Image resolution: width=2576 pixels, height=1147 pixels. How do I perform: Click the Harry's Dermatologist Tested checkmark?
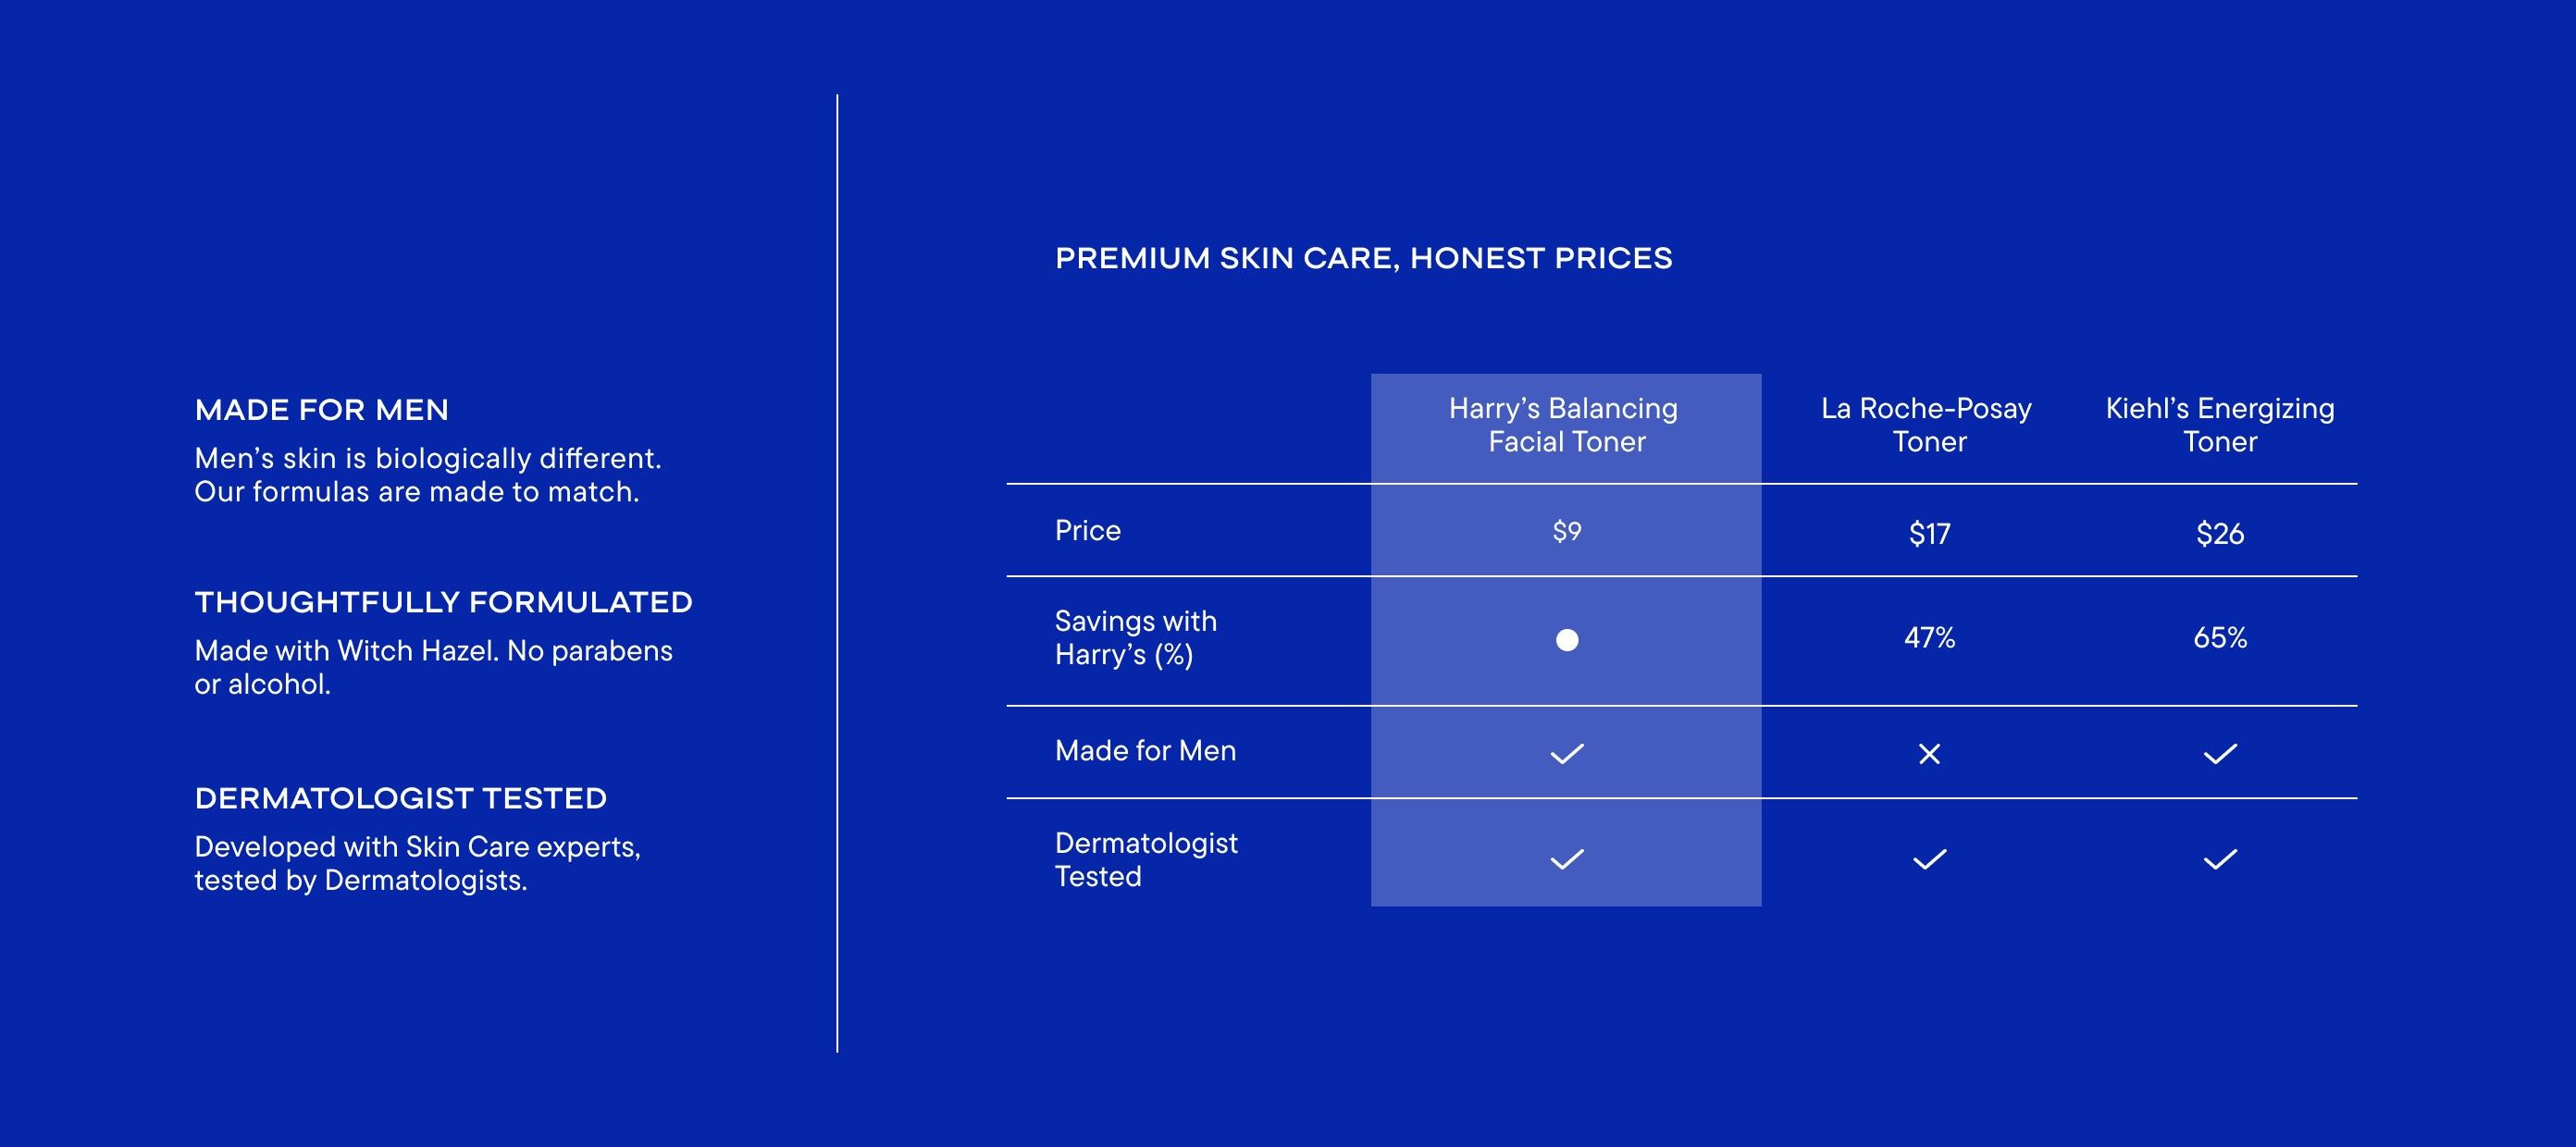click(x=1567, y=859)
